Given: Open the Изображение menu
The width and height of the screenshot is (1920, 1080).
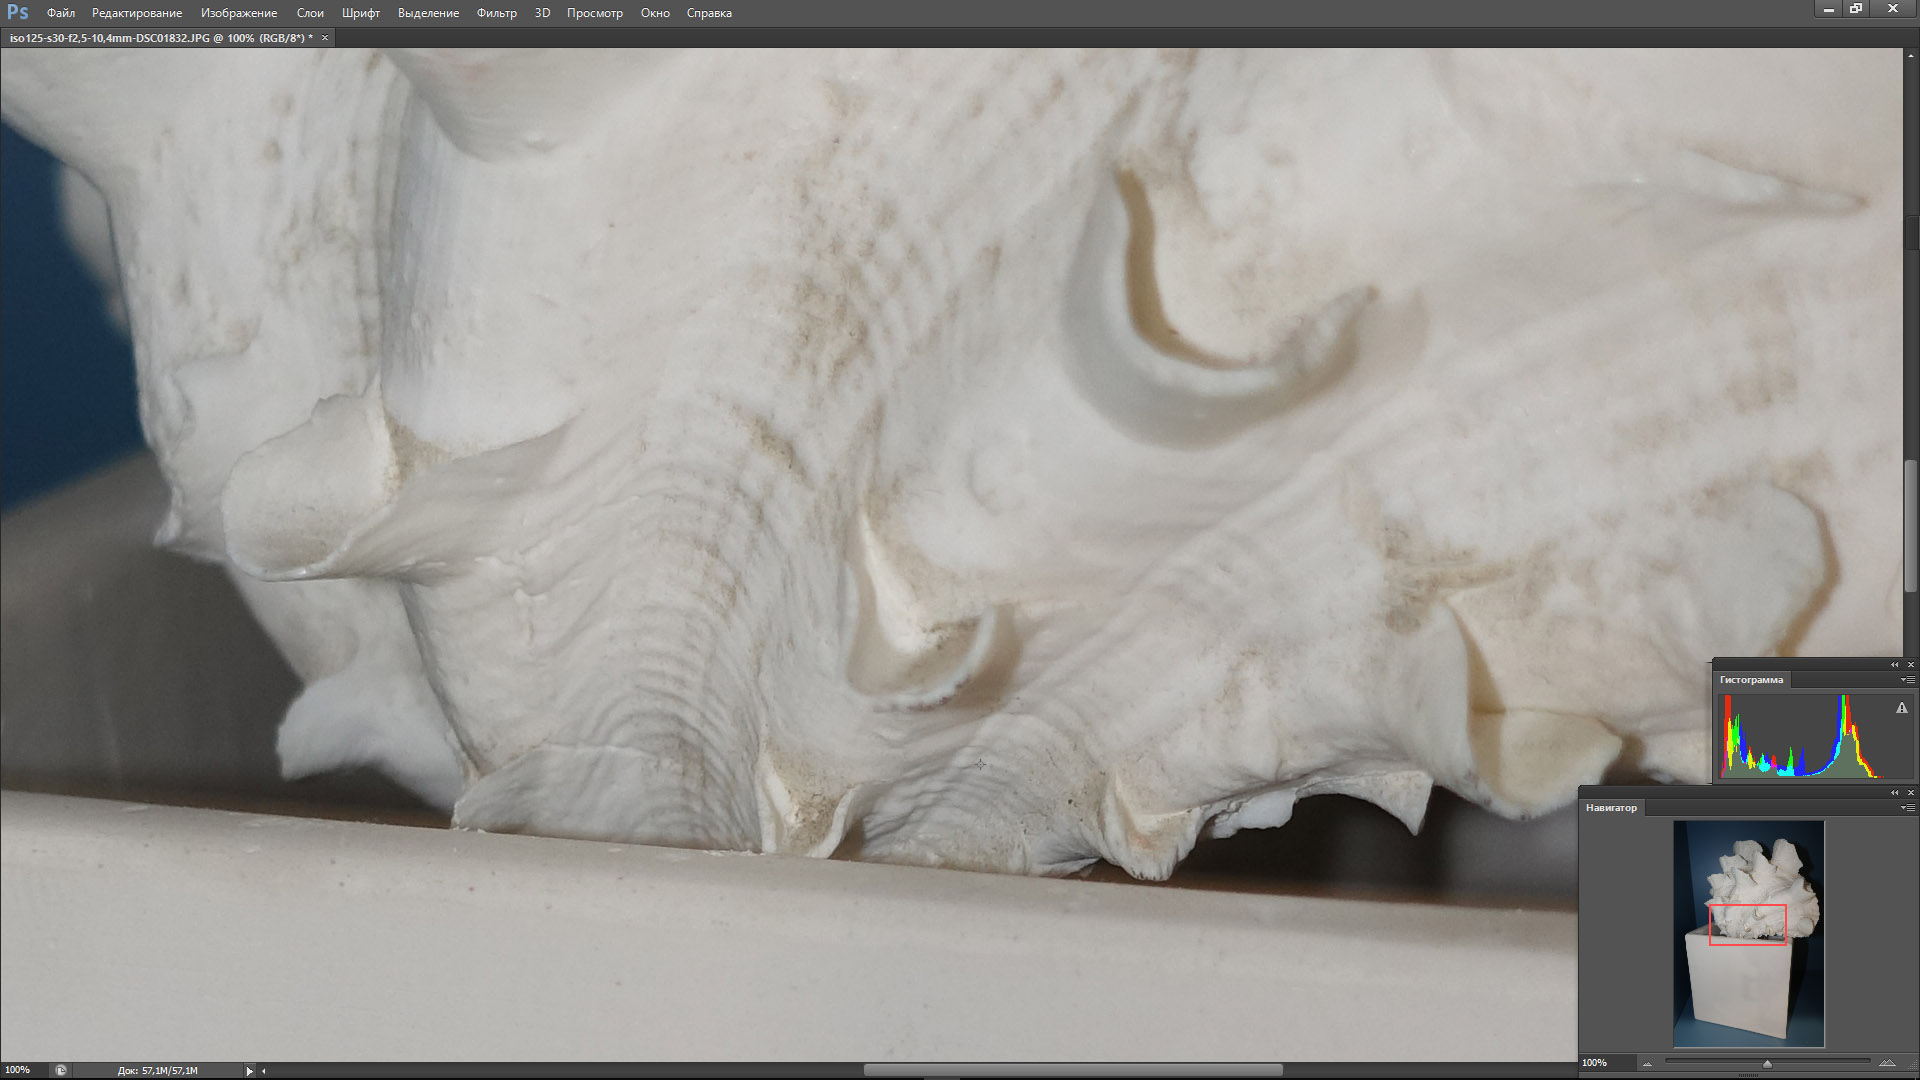Looking at the screenshot, I should (x=238, y=13).
